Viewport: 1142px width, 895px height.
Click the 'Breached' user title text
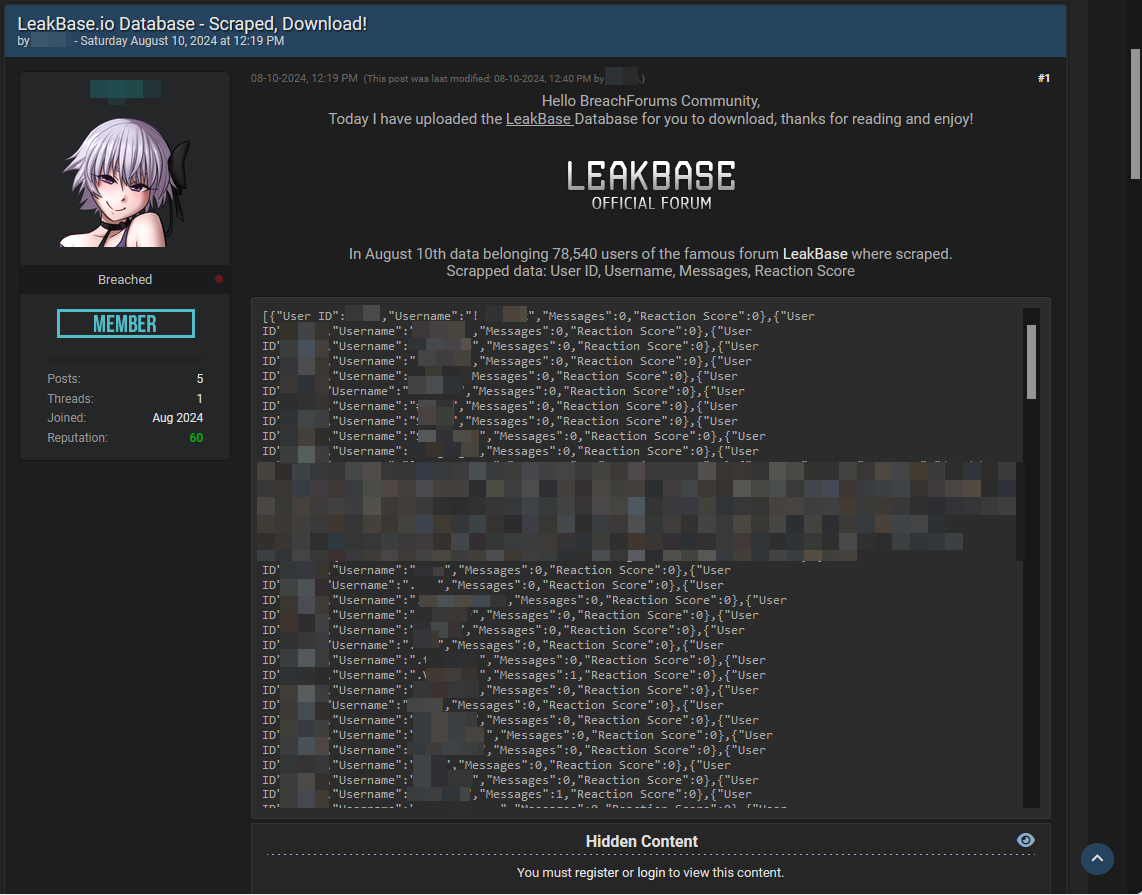point(125,280)
